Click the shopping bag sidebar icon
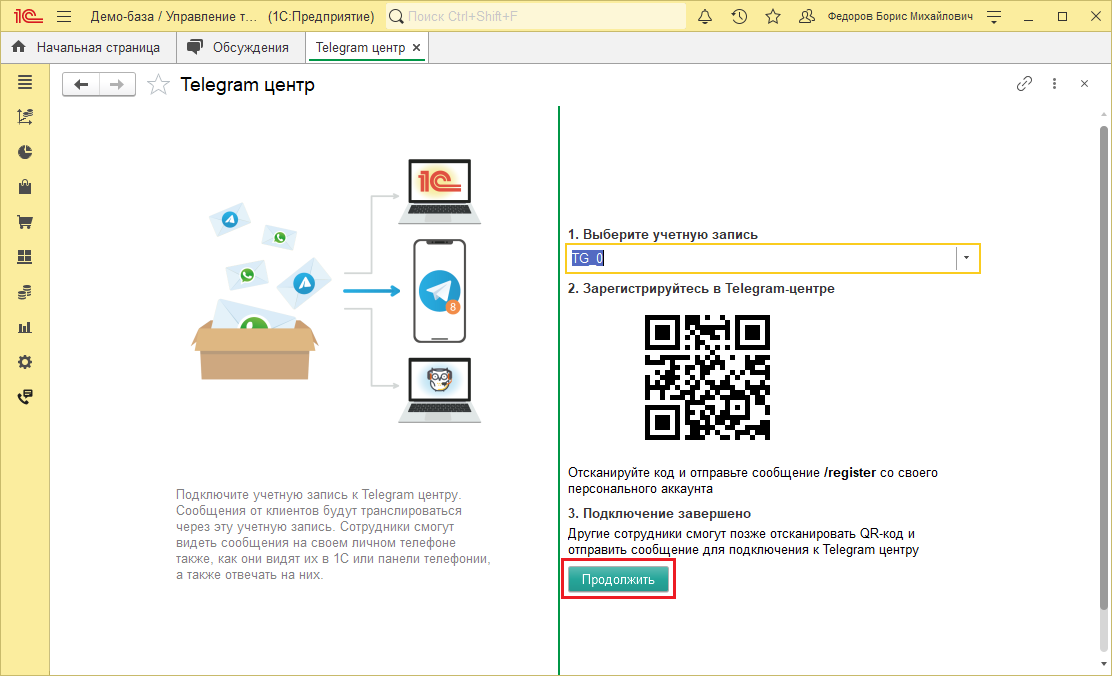The image size is (1112, 677). tap(25, 187)
